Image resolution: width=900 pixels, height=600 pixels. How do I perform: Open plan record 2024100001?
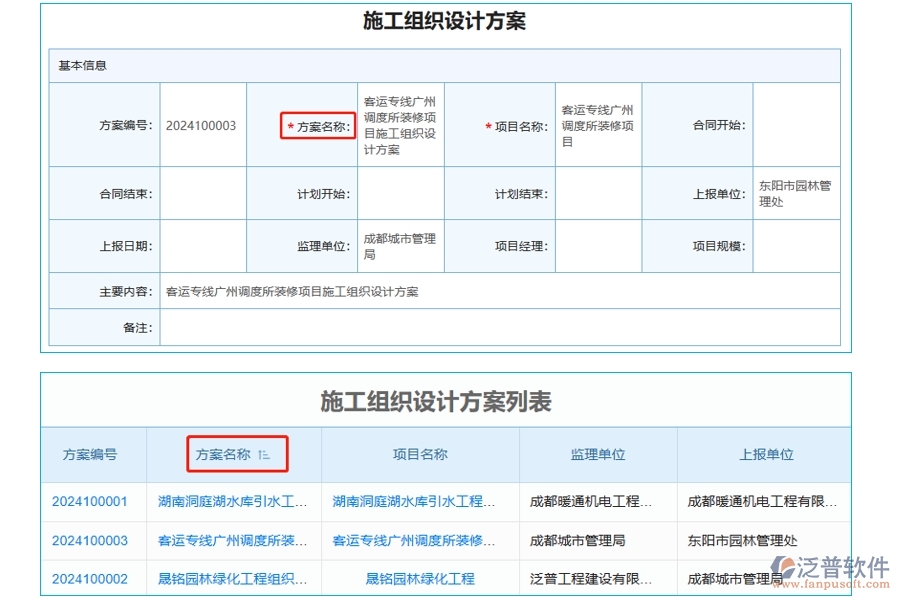(x=94, y=502)
